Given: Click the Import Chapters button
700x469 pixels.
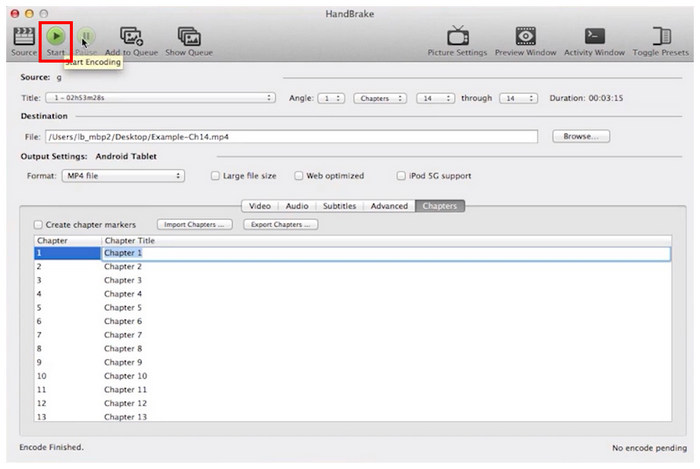Looking at the screenshot, I should 195,224.
